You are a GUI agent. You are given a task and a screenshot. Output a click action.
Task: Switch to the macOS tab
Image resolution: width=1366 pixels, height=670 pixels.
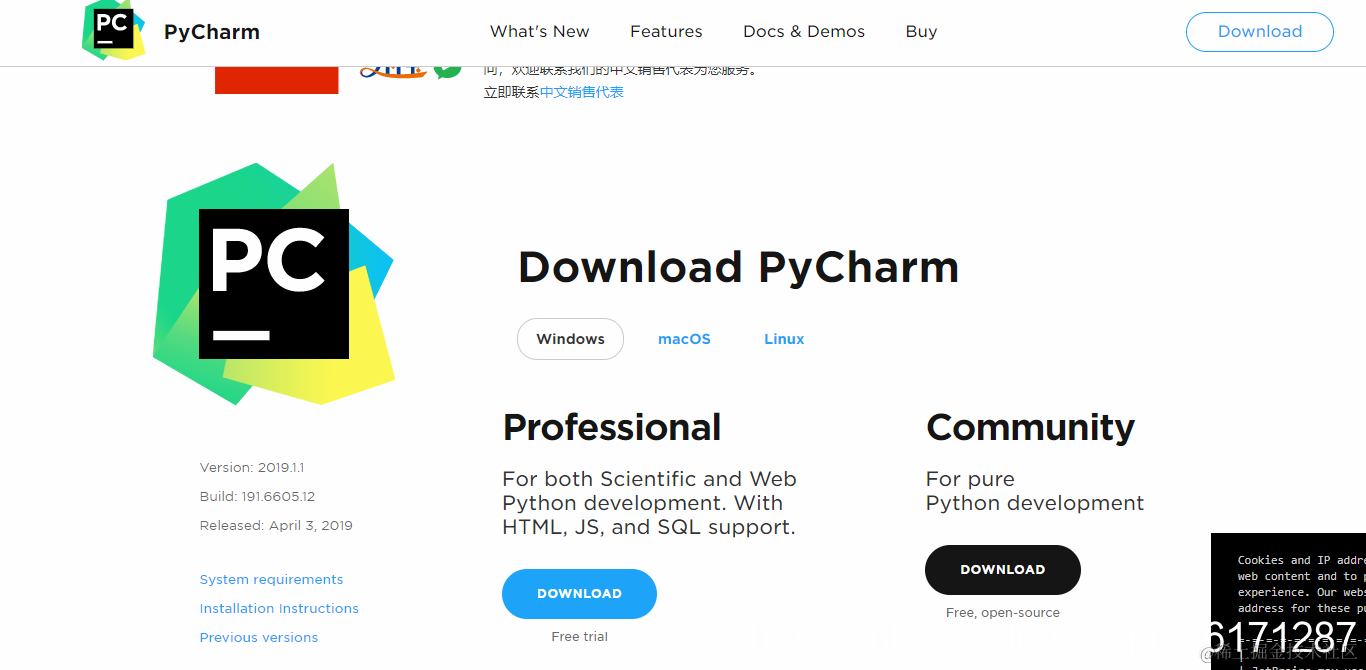pos(684,339)
